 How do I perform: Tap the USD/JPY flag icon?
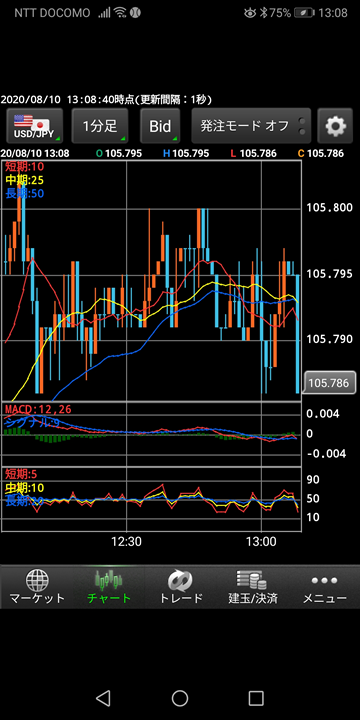coord(31,123)
